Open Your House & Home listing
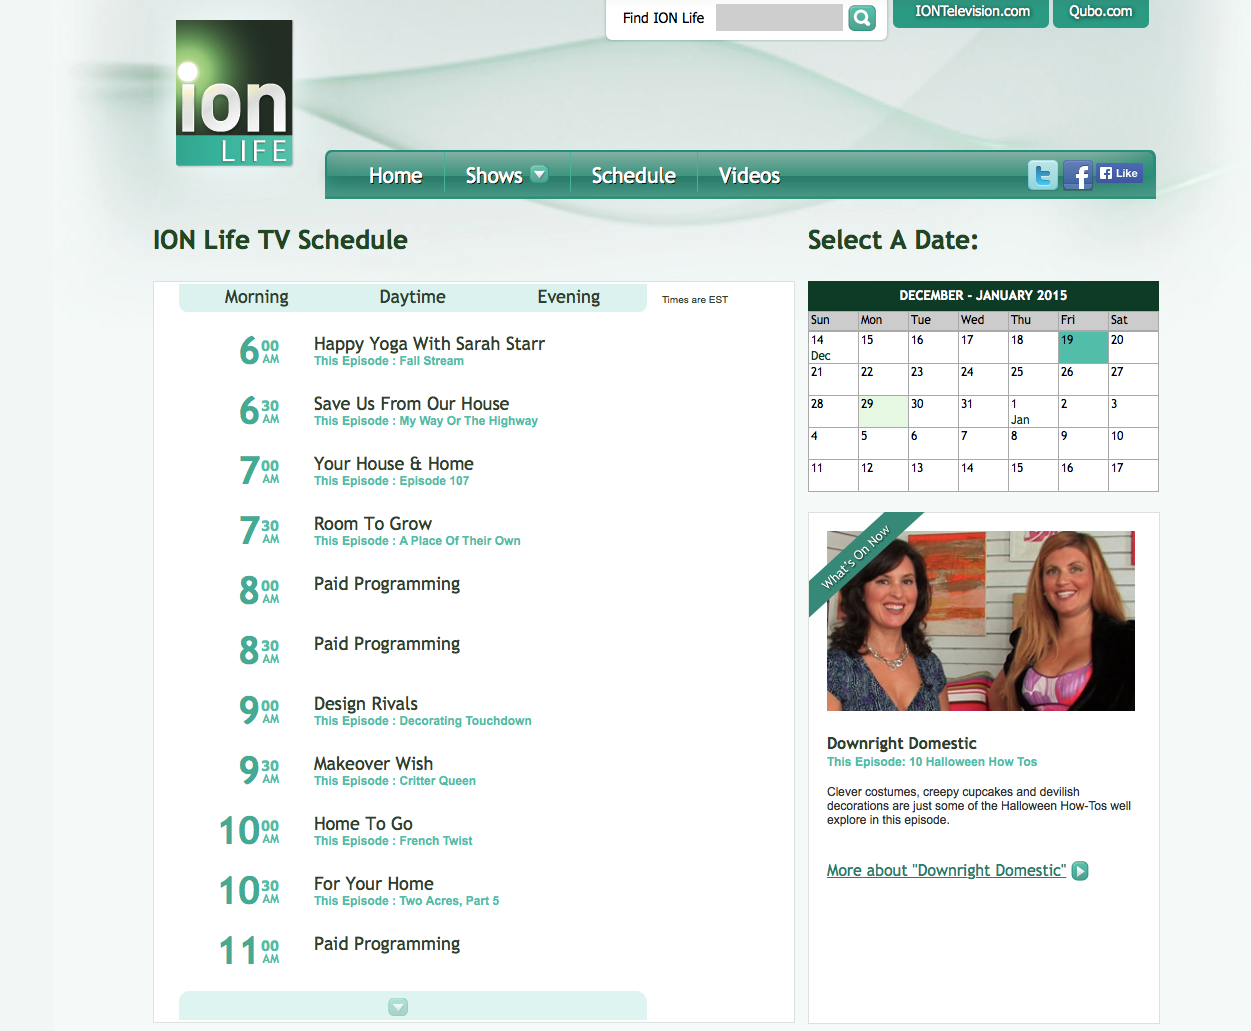The height and width of the screenshot is (1031, 1251). pyautogui.click(x=394, y=464)
